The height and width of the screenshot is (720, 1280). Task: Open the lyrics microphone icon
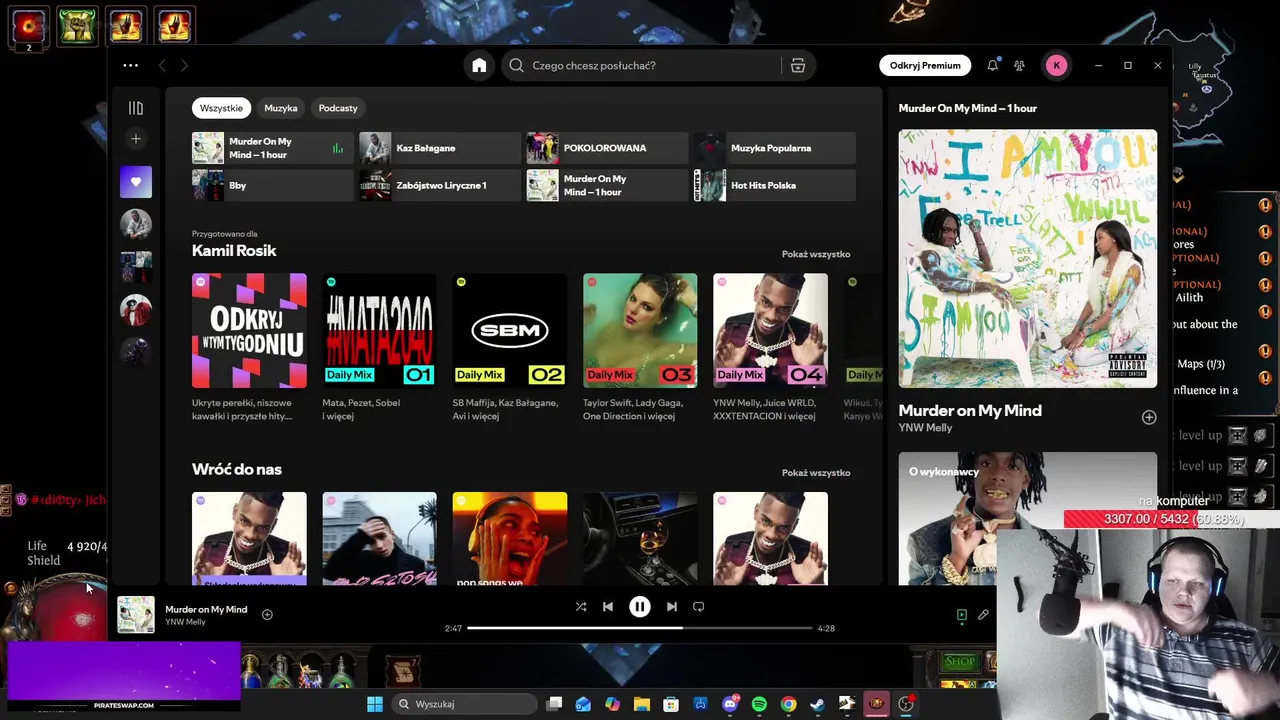983,615
